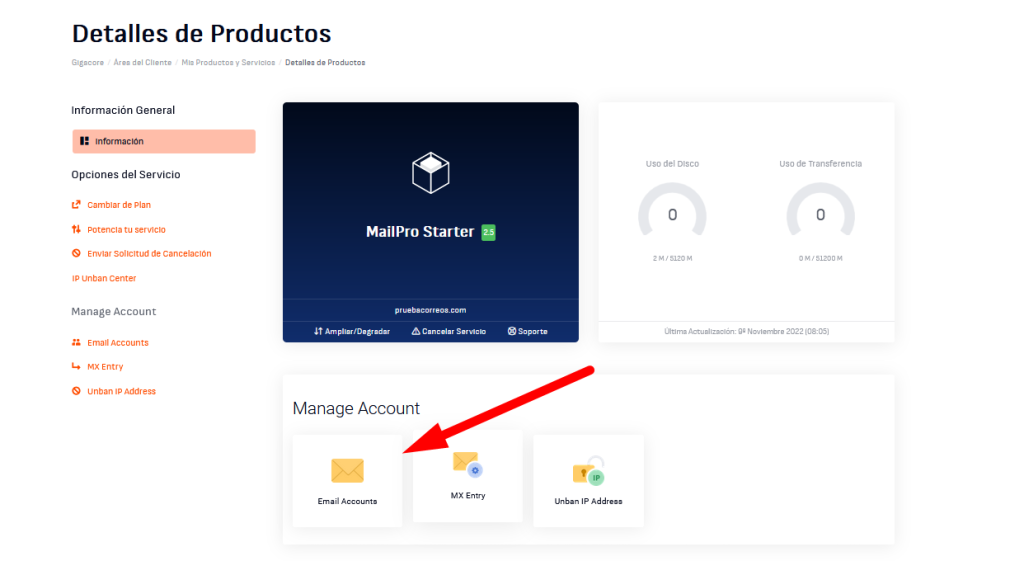The image size is (1024, 561).
Task: Open Mis Productos y Servicios breadcrumb
Action: pos(227,63)
